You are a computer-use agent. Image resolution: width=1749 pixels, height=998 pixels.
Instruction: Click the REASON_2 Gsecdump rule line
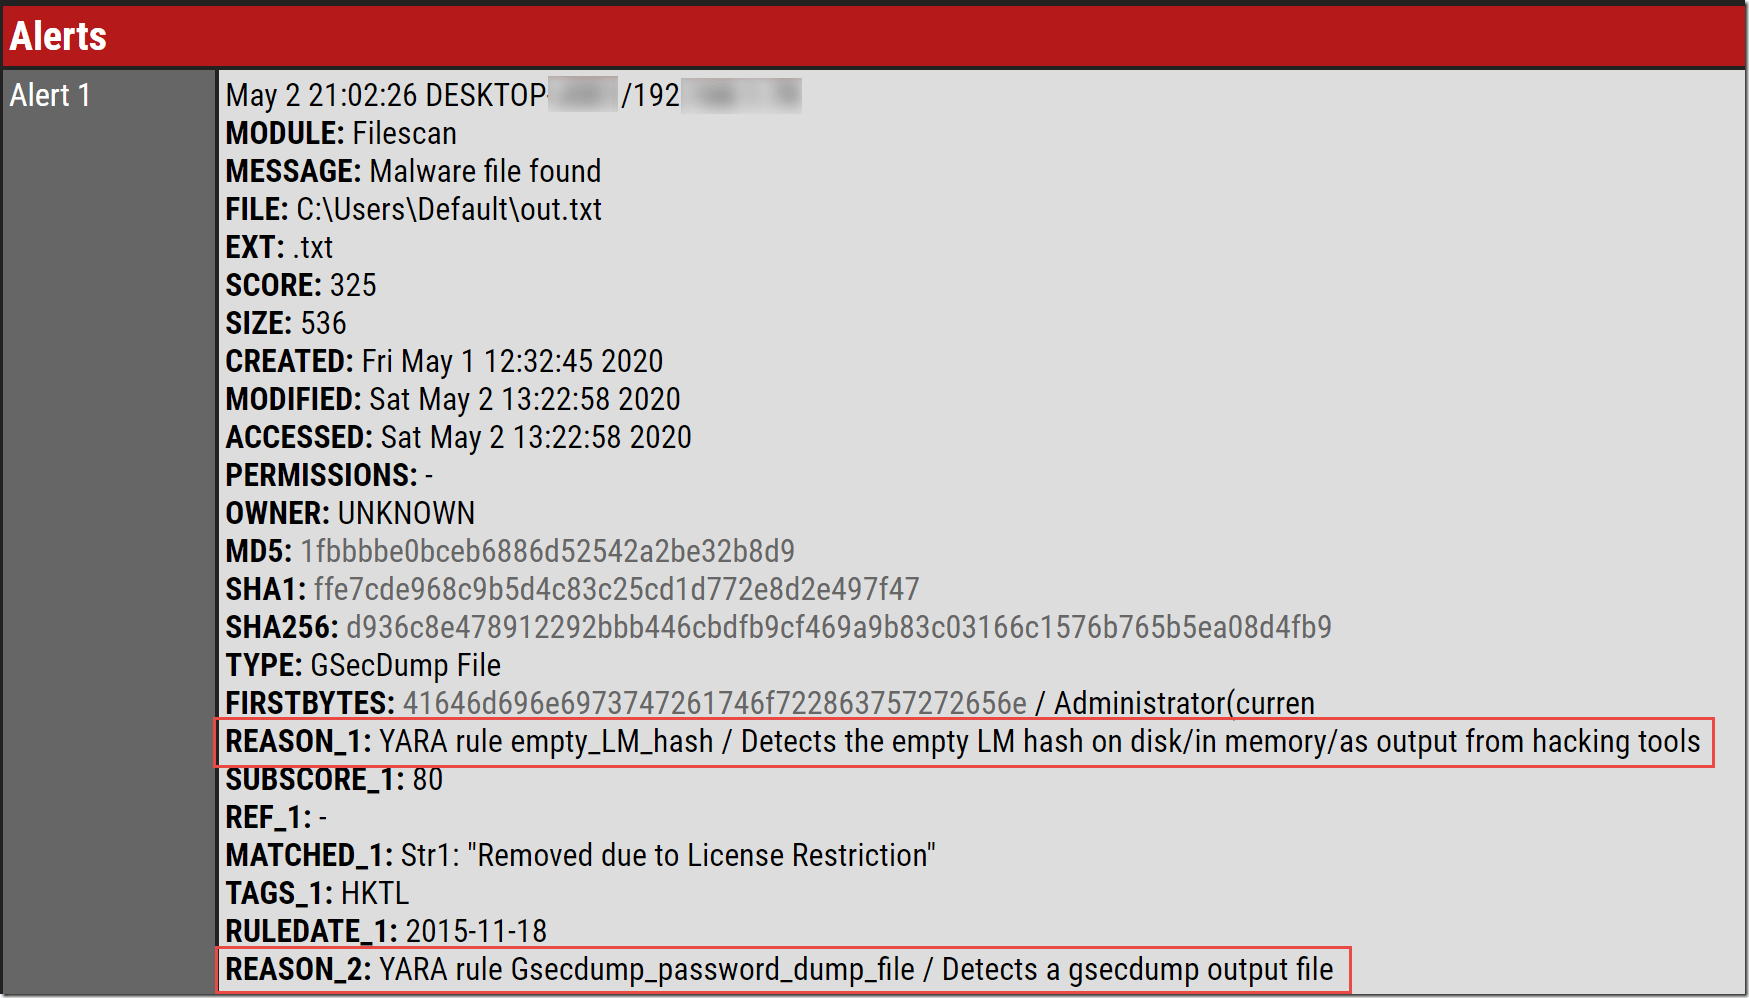(779, 969)
